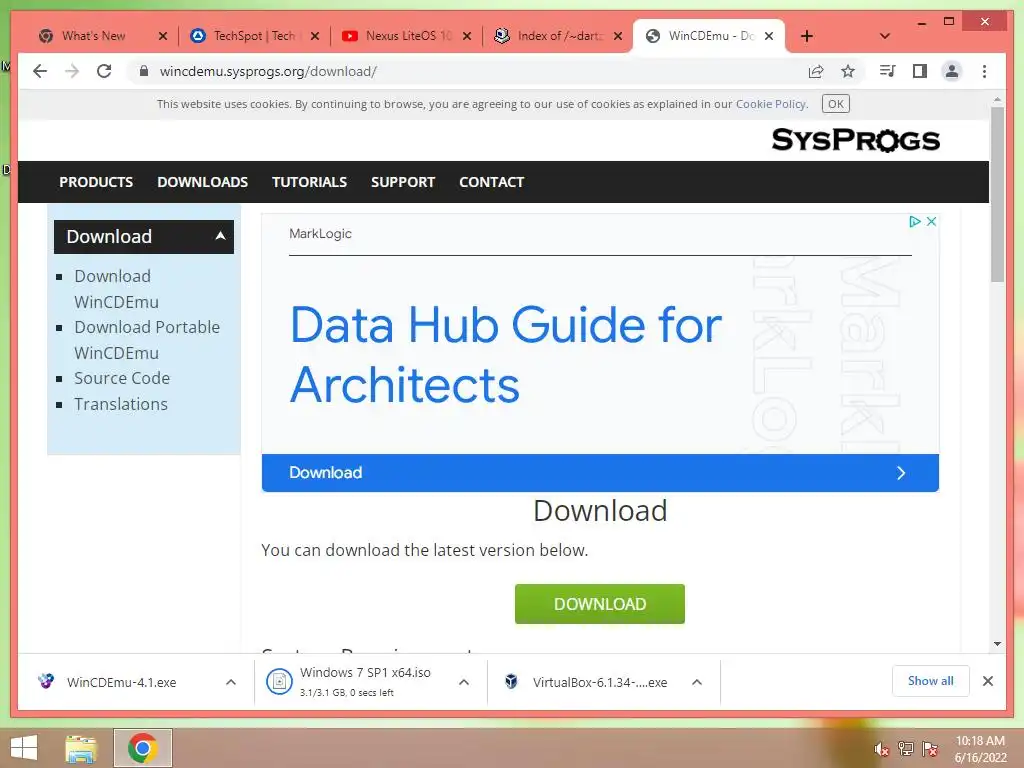This screenshot has width=1024, height=768.
Task: Click the forward navigation arrow
Action: pos(72,71)
